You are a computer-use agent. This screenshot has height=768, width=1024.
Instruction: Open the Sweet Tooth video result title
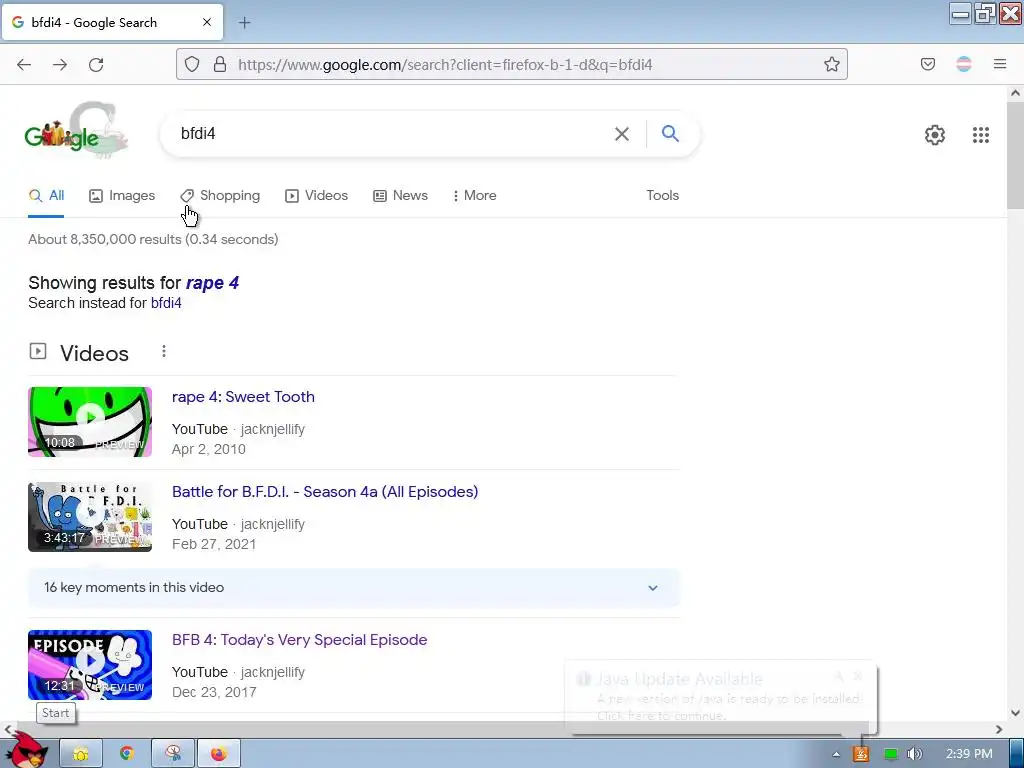tap(243, 397)
